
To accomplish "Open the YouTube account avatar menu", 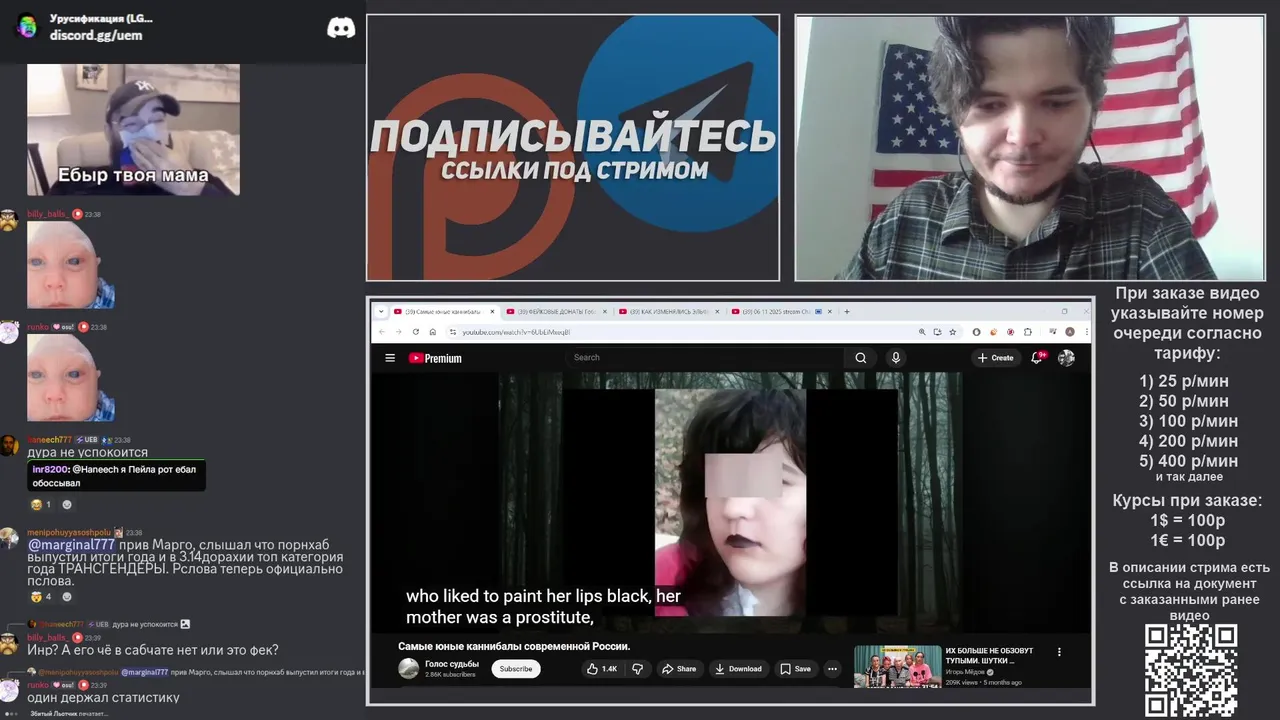I will [1066, 358].
